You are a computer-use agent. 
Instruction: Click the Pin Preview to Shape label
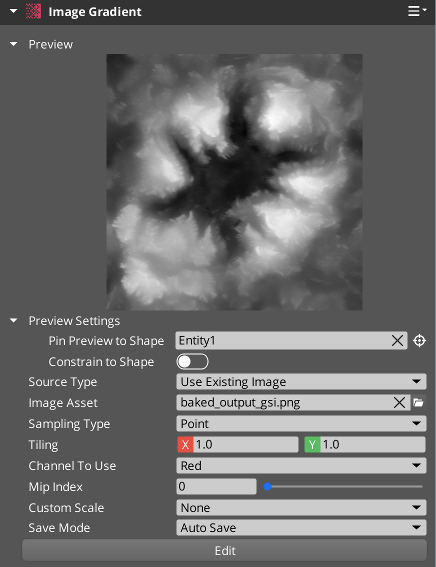coord(106,341)
